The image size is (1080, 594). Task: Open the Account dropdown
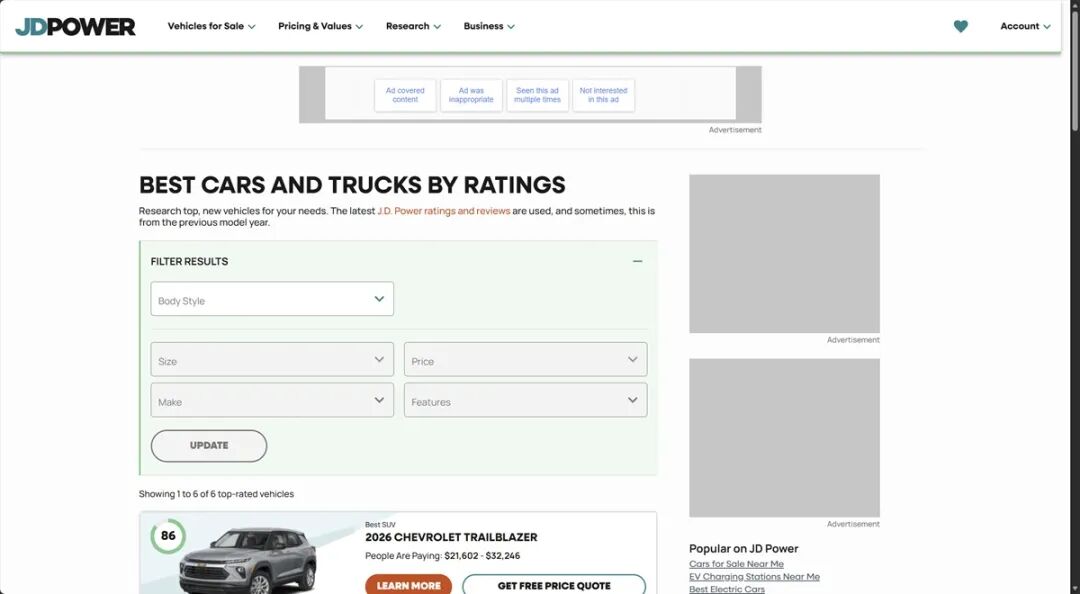point(1025,26)
